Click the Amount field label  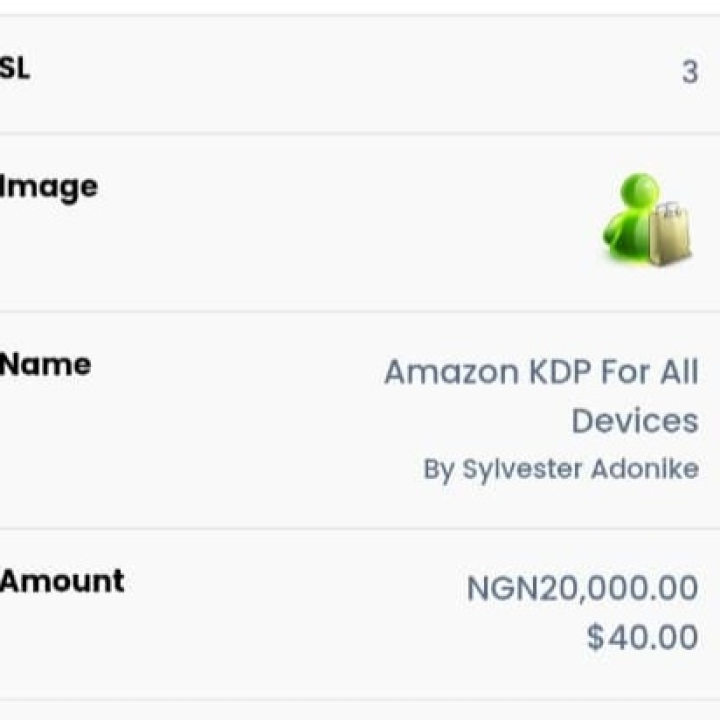click(62, 581)
